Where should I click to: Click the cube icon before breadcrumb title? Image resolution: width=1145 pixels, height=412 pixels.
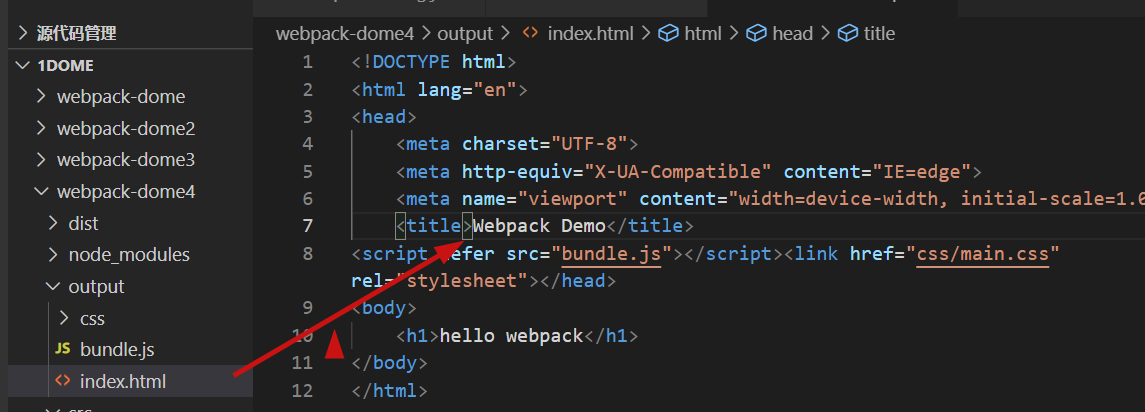click(x=847, y=34)
